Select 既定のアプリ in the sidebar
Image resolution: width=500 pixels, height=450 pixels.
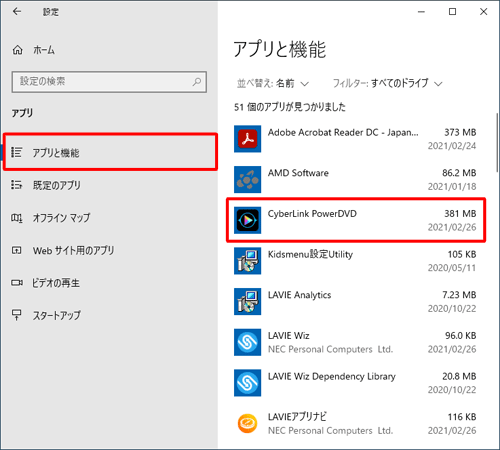tap(110, 185)
